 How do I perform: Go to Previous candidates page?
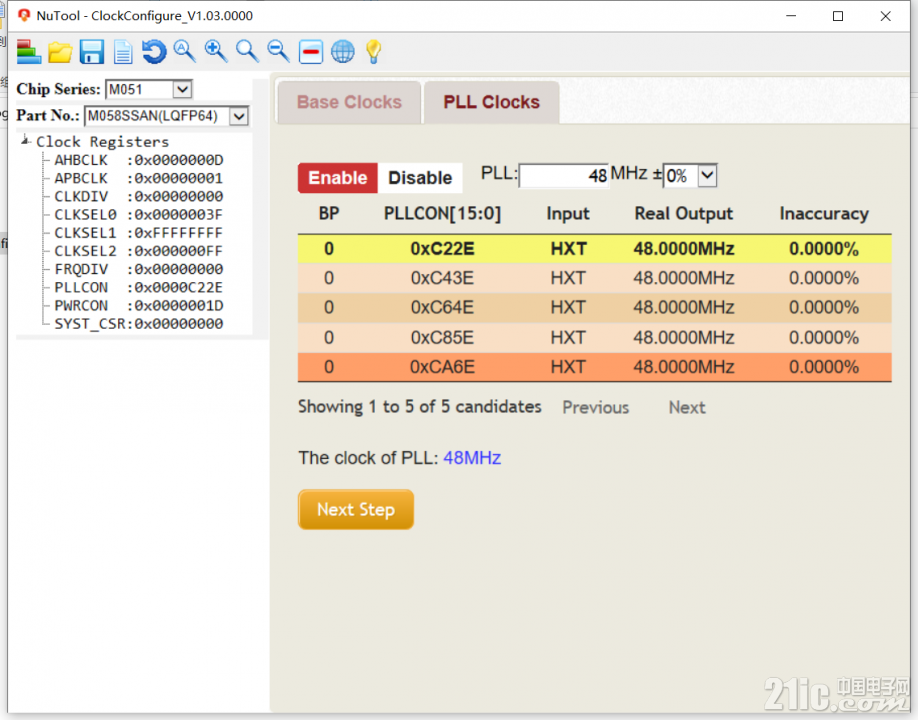point(595,407)
